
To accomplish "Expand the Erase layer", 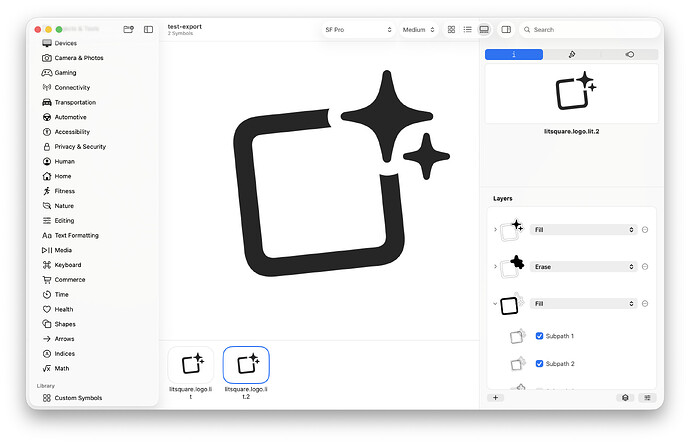I will point(495,267).
